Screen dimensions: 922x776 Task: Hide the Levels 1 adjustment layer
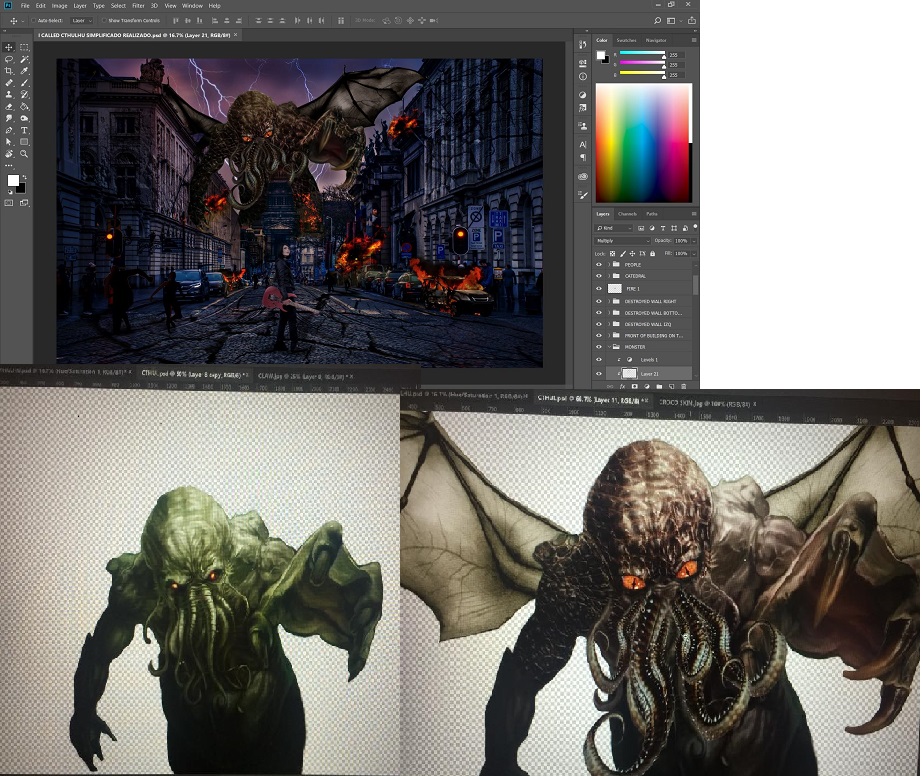click(599, 359)
